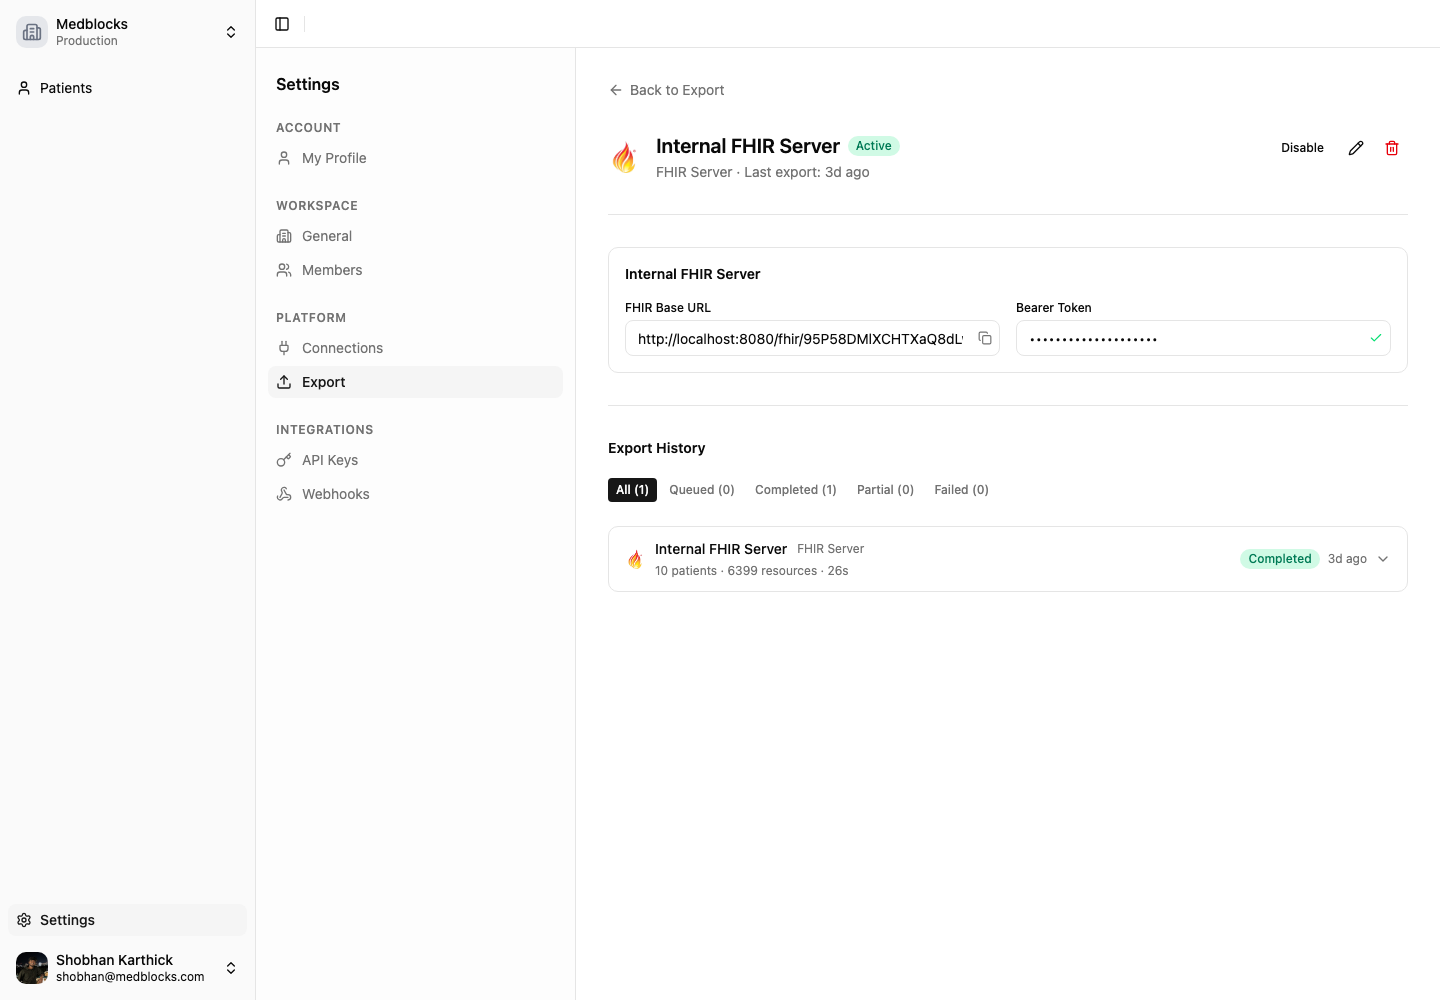This screenshot has height=1000, width=1440.
Task: Click the Bearer Token green checkmark
Action: pyautogui.click(x=1376, y=338)
